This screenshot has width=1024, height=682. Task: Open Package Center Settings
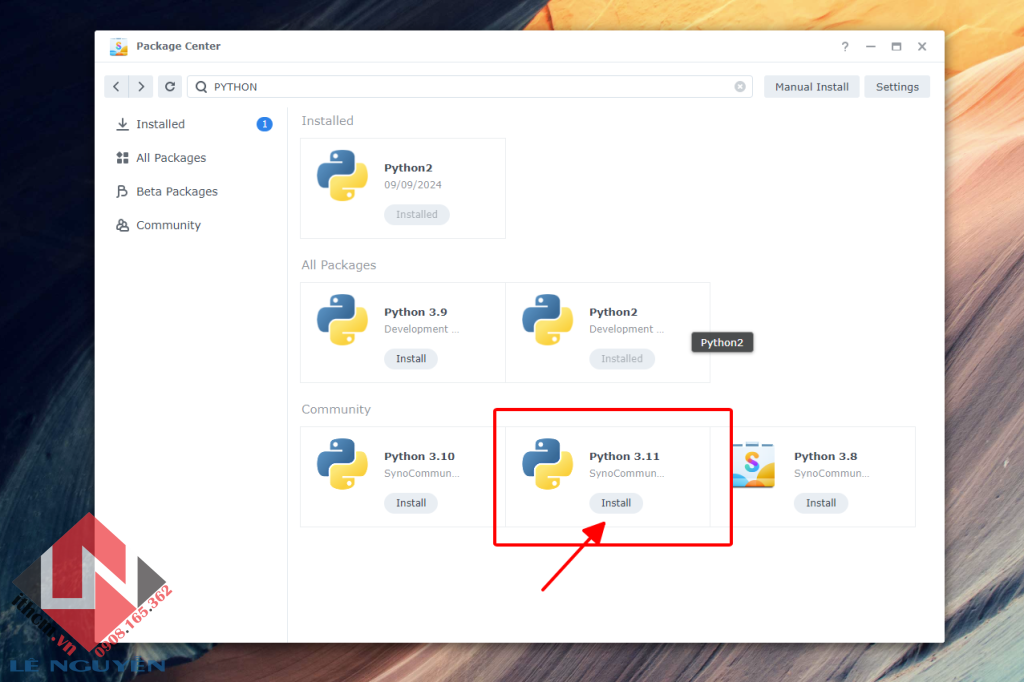click(x=897, y=87)
